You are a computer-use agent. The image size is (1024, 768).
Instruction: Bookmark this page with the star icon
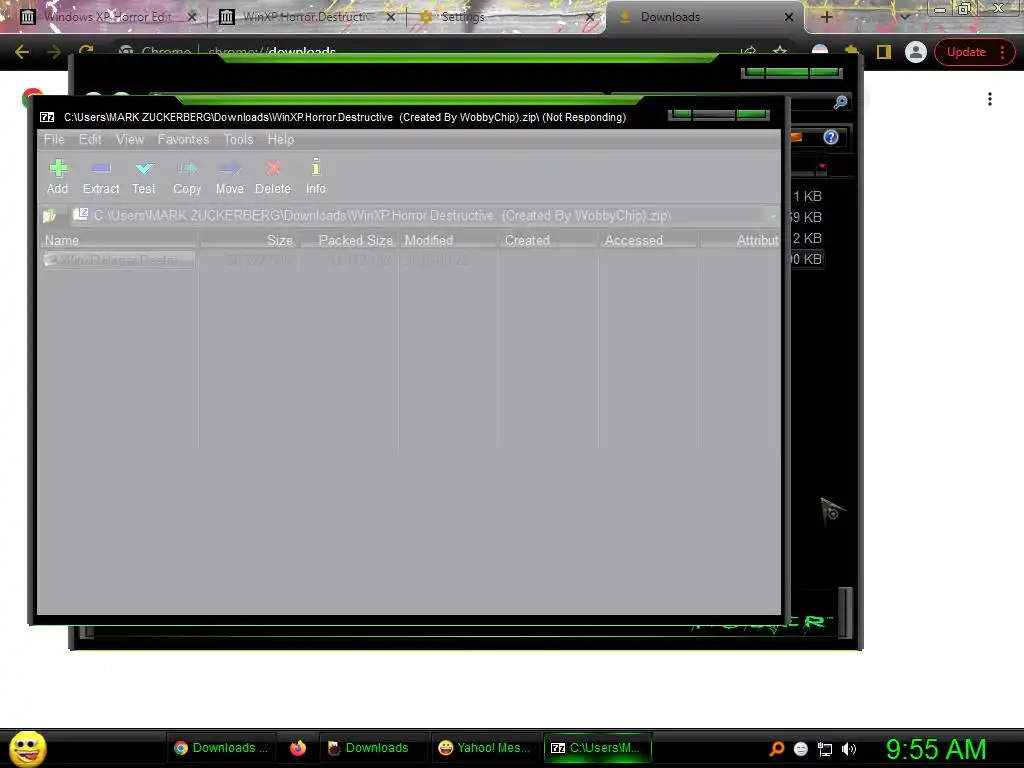pos(780,52)
